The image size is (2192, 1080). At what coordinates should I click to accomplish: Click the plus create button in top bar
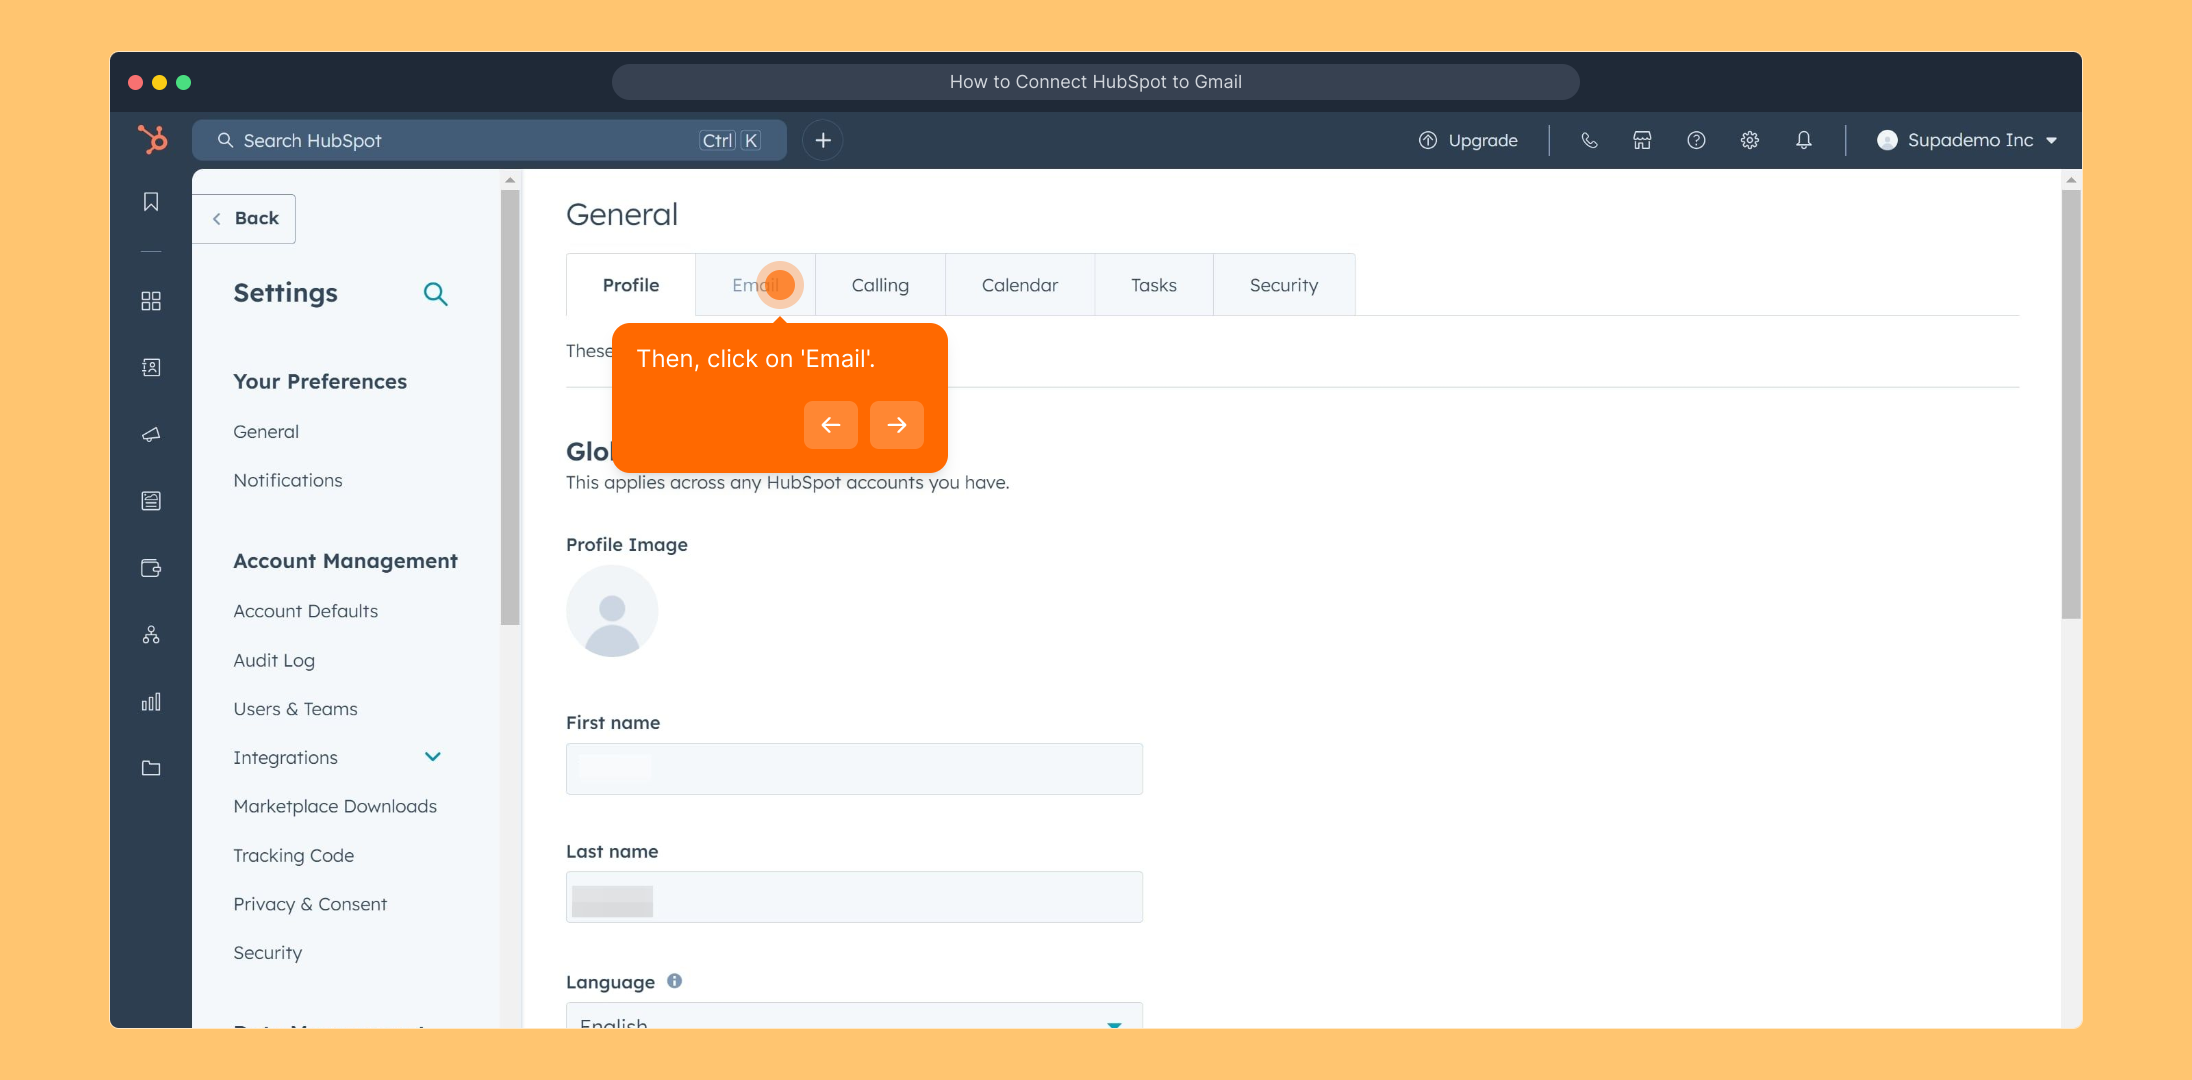click(x=823, y=140)
